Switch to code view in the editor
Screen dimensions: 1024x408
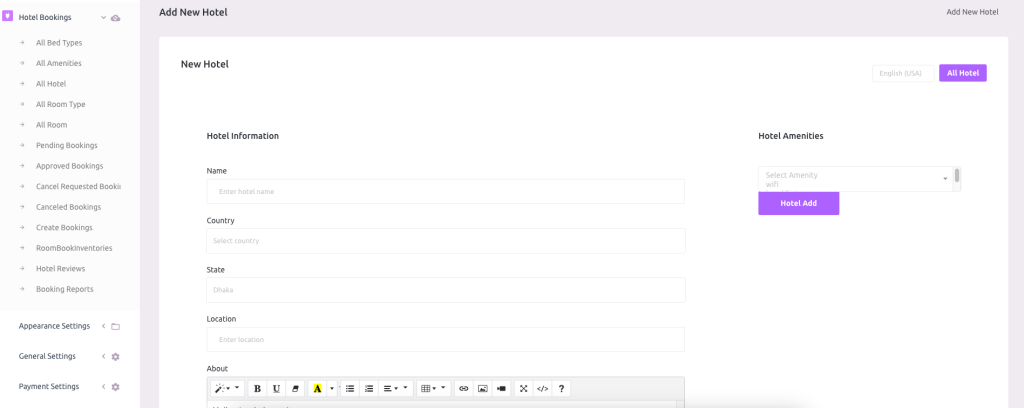[543, 388]
